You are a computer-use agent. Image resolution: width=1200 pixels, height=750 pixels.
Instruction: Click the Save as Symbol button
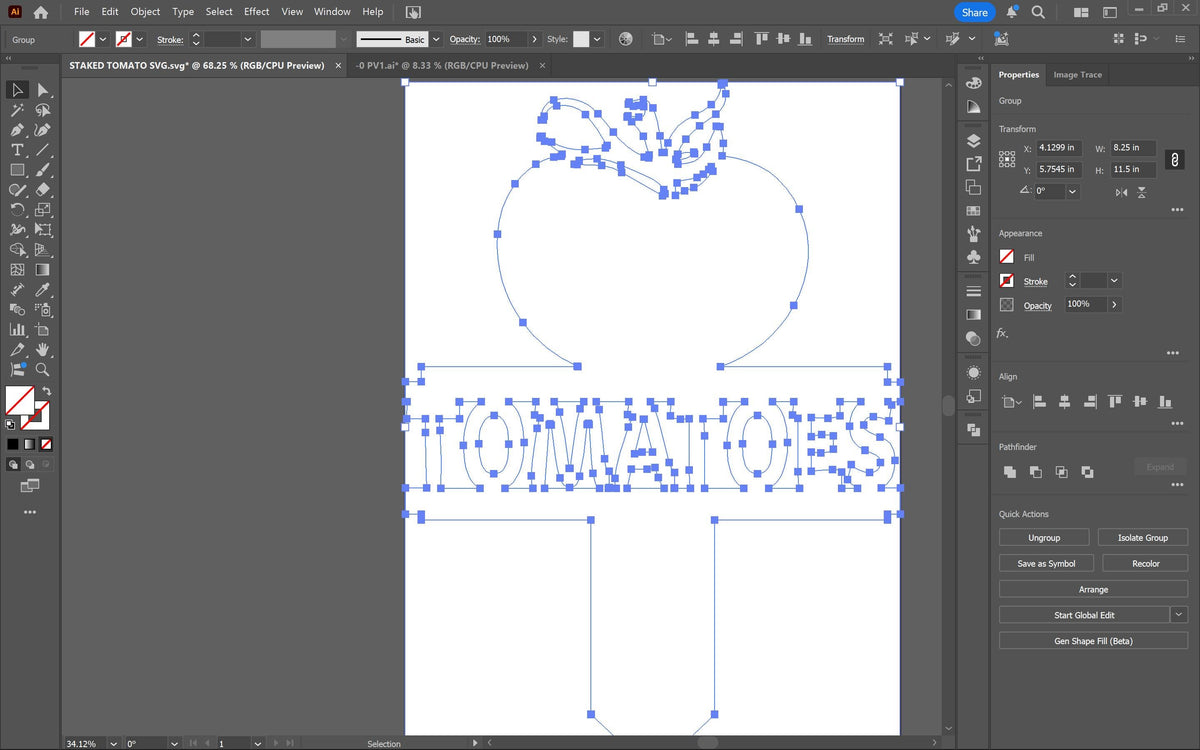[1046, 564]
